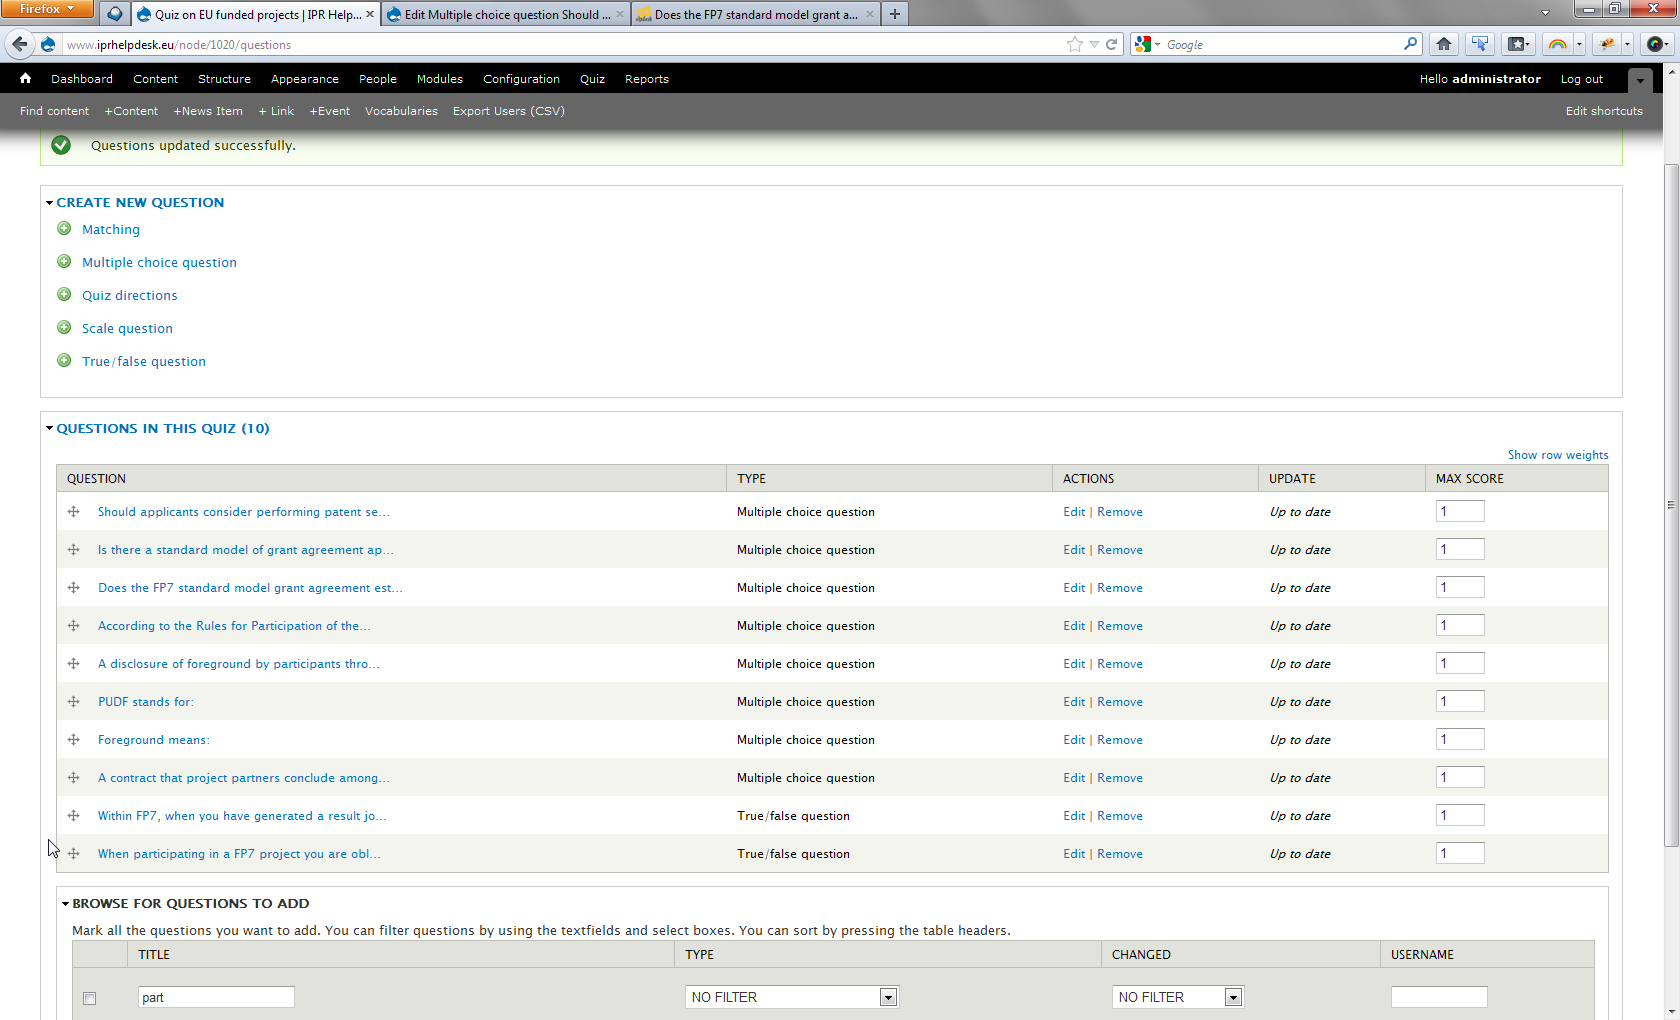The width and height of the screenshot is (1680, 1020).
Task: Click the plus icon beside Quiz directions
Action: pyautogui.click(x=64, y=295)
